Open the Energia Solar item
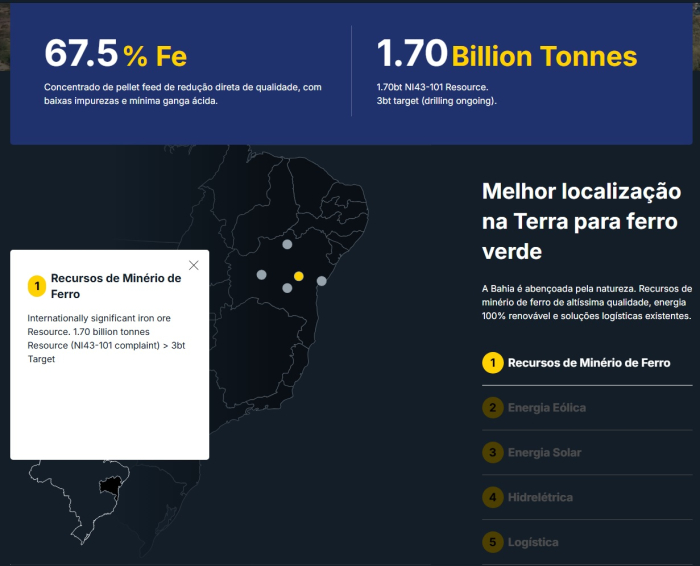The height and width of the screenshot is (566, 700). pos(544,453)
